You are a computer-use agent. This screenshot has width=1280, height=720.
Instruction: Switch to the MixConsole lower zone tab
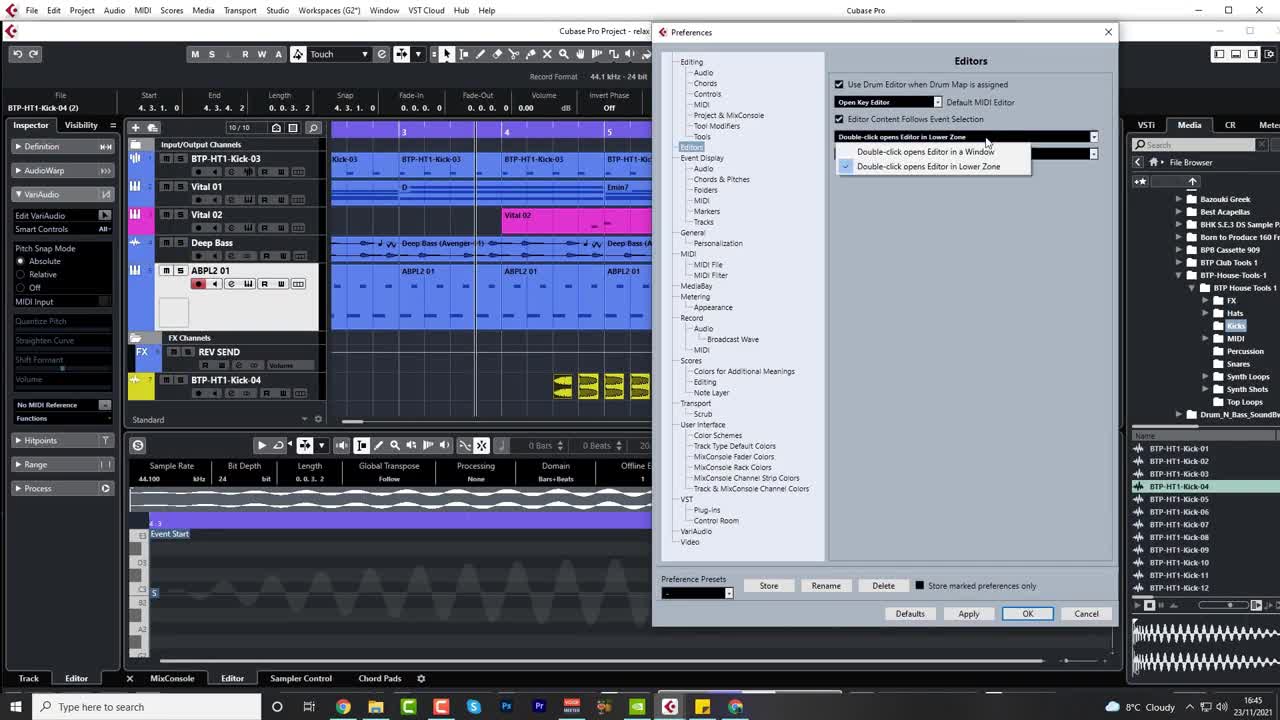click(172, 678)
